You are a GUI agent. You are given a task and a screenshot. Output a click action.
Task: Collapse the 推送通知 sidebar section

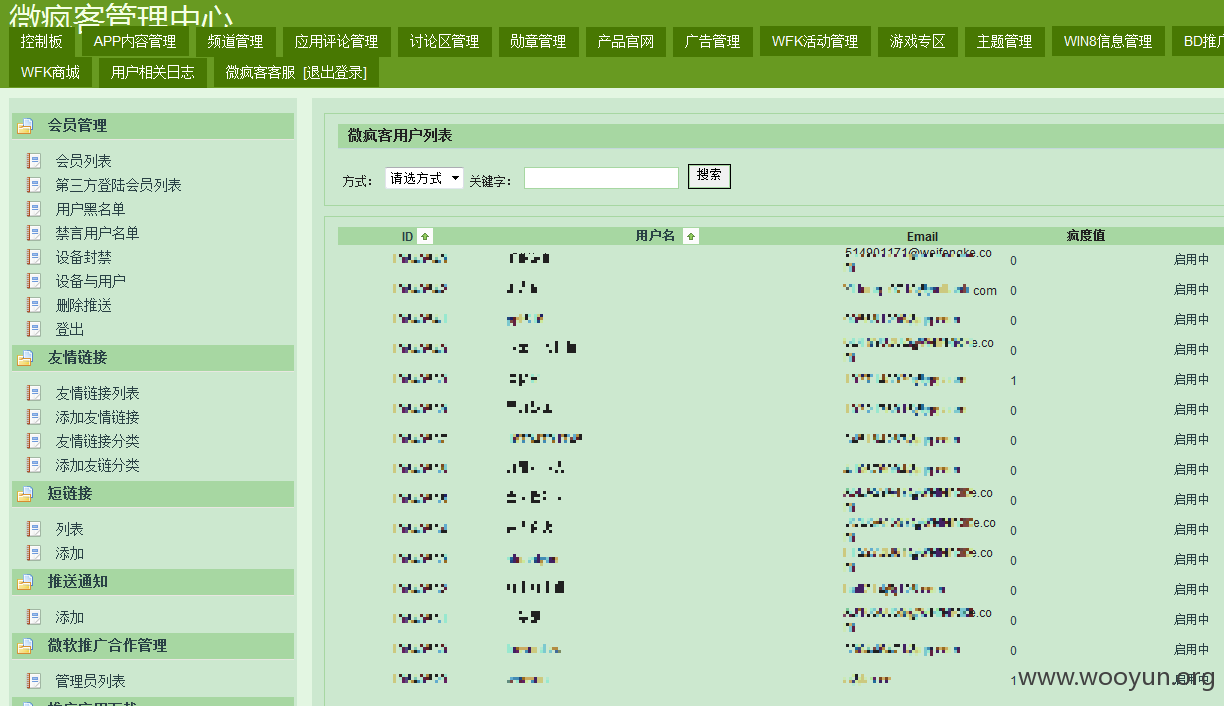(153, 582)
